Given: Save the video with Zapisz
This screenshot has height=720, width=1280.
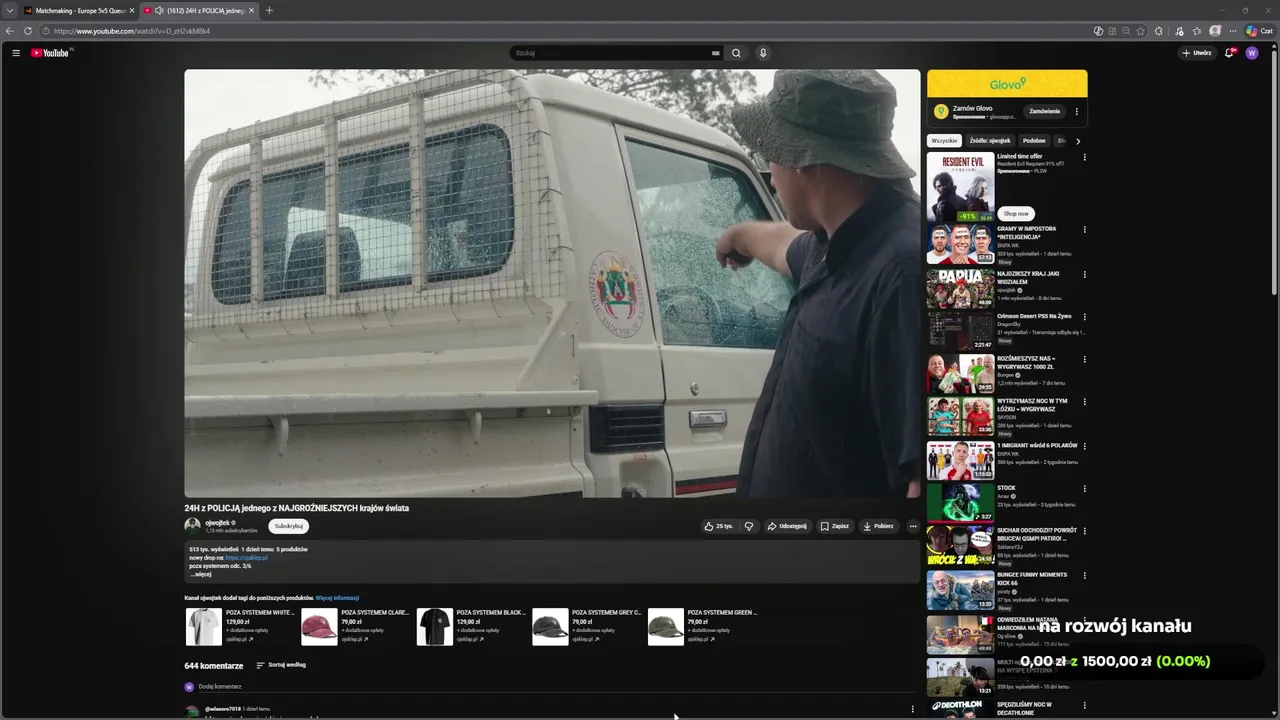Looking at the screenshot, I should (x=835, y=526).
